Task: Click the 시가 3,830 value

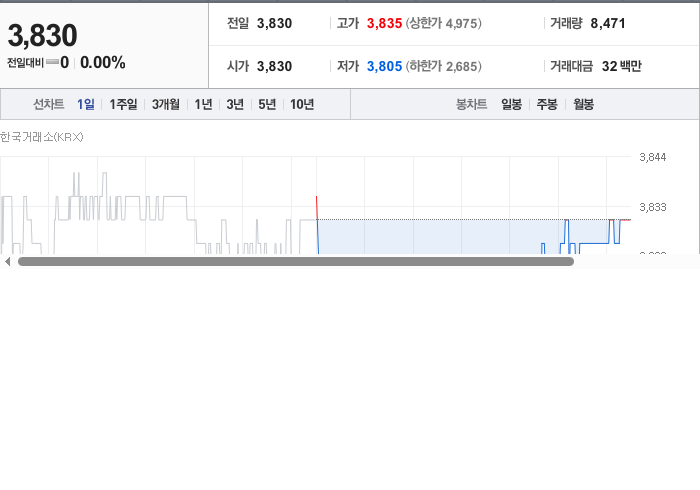Action: click(274, 66)
